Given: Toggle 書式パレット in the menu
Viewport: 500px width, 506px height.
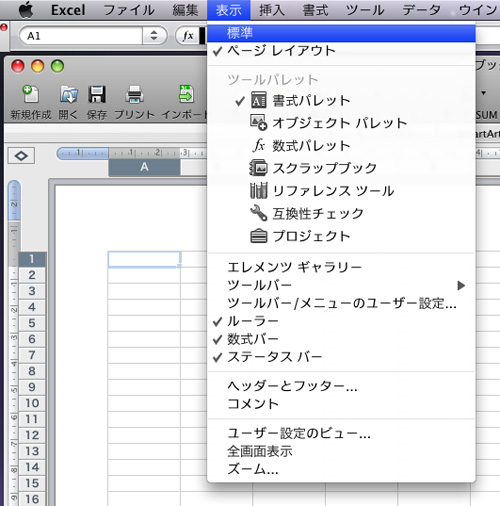Looking at the screenshot, I should coord(341,101).
